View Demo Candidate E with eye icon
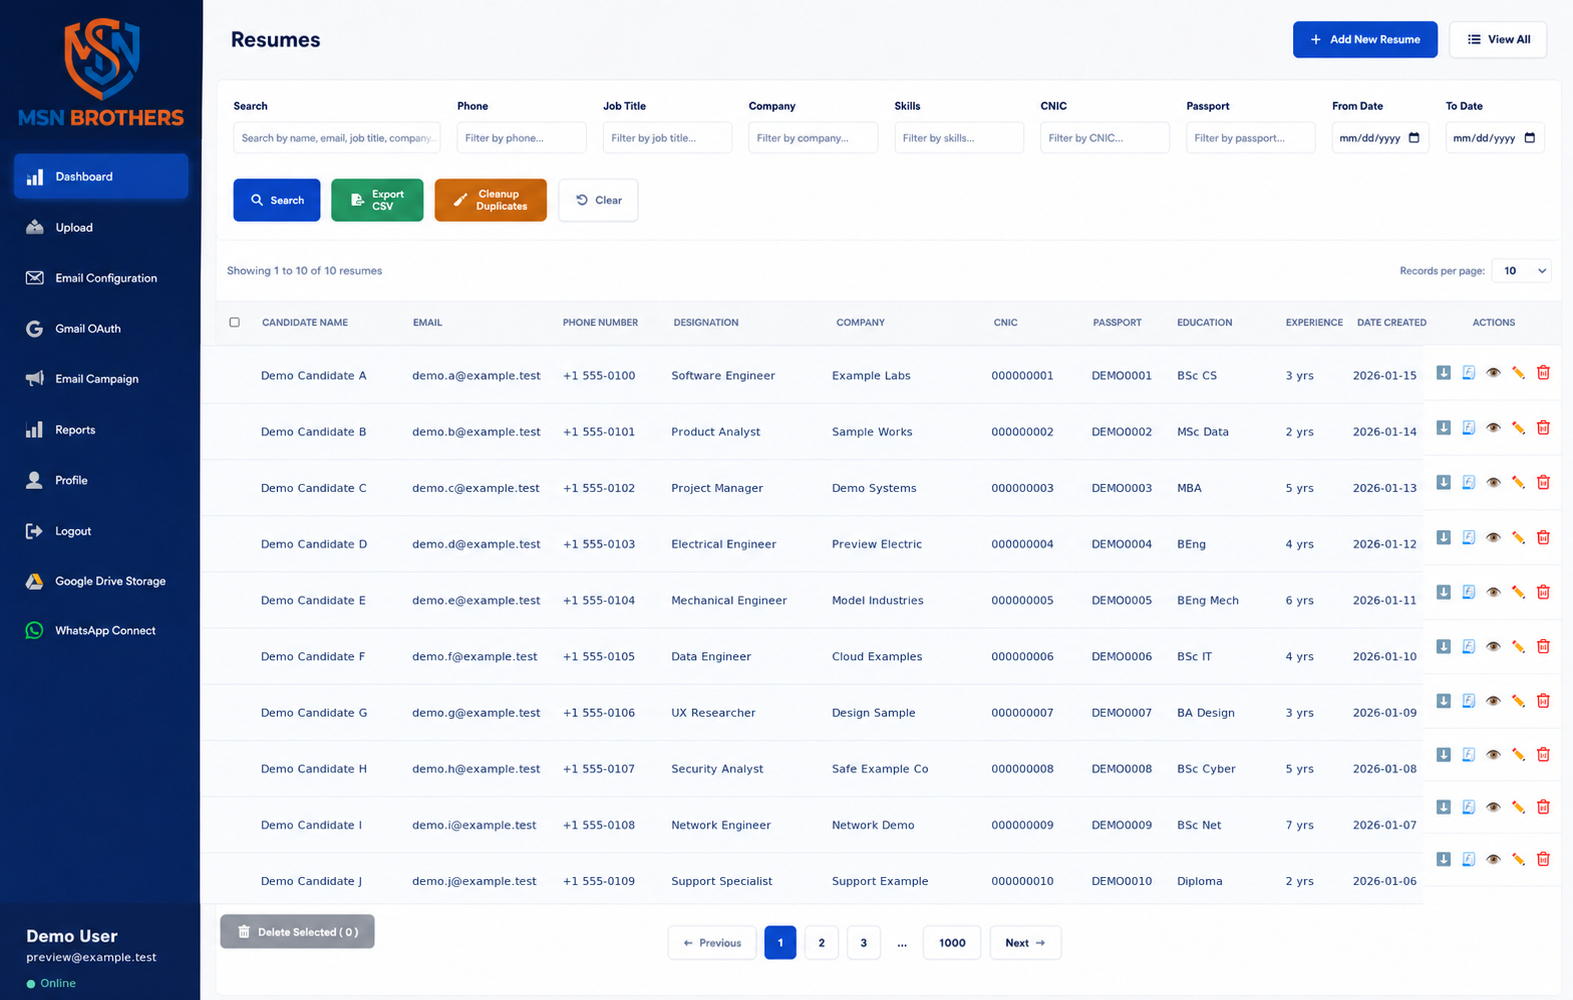This screenshot has width=1573, height=1000. point(1493,592)
